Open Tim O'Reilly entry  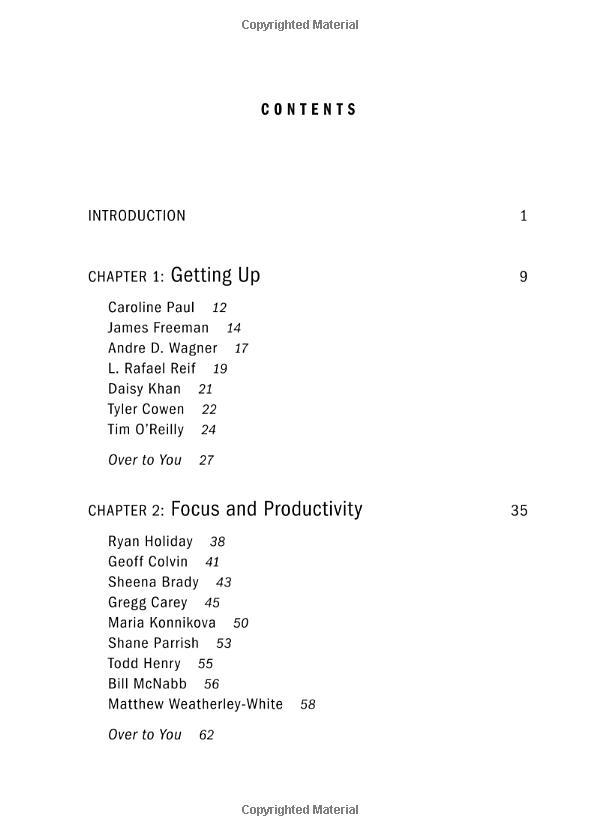(x=146, y=430)
